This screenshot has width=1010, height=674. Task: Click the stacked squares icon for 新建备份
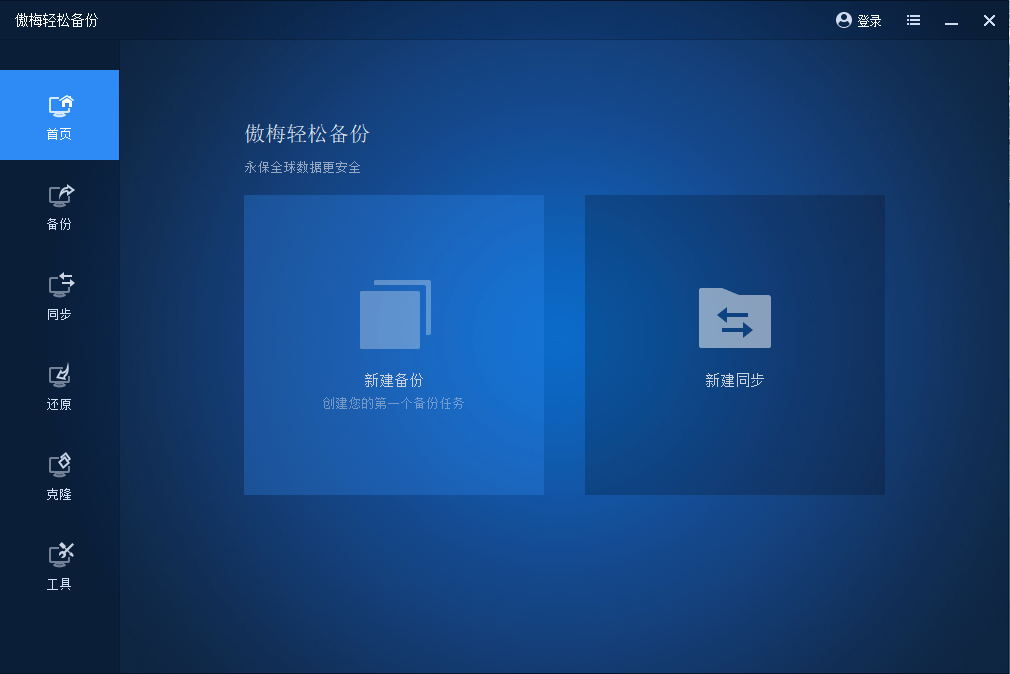pos(395,314)
